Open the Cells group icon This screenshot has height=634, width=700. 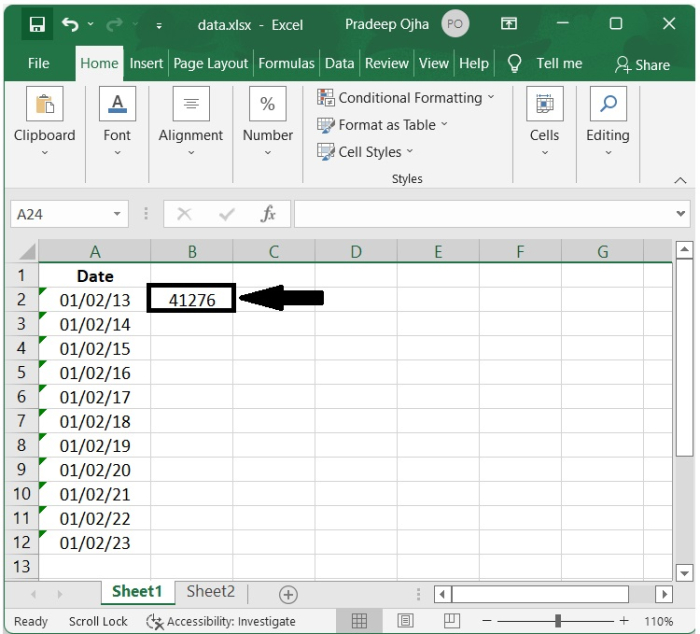pos(545,104)
